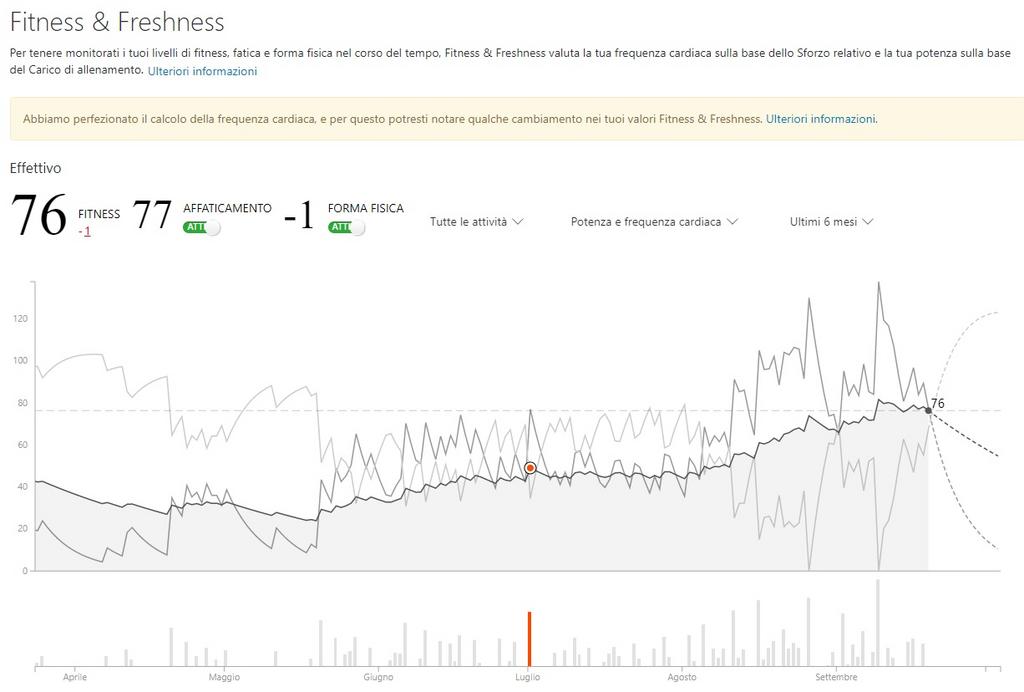This screenshot has height=692, width=1024.
Task: Toggle the Forma fisica switch
Action: [x=347, y=227]
